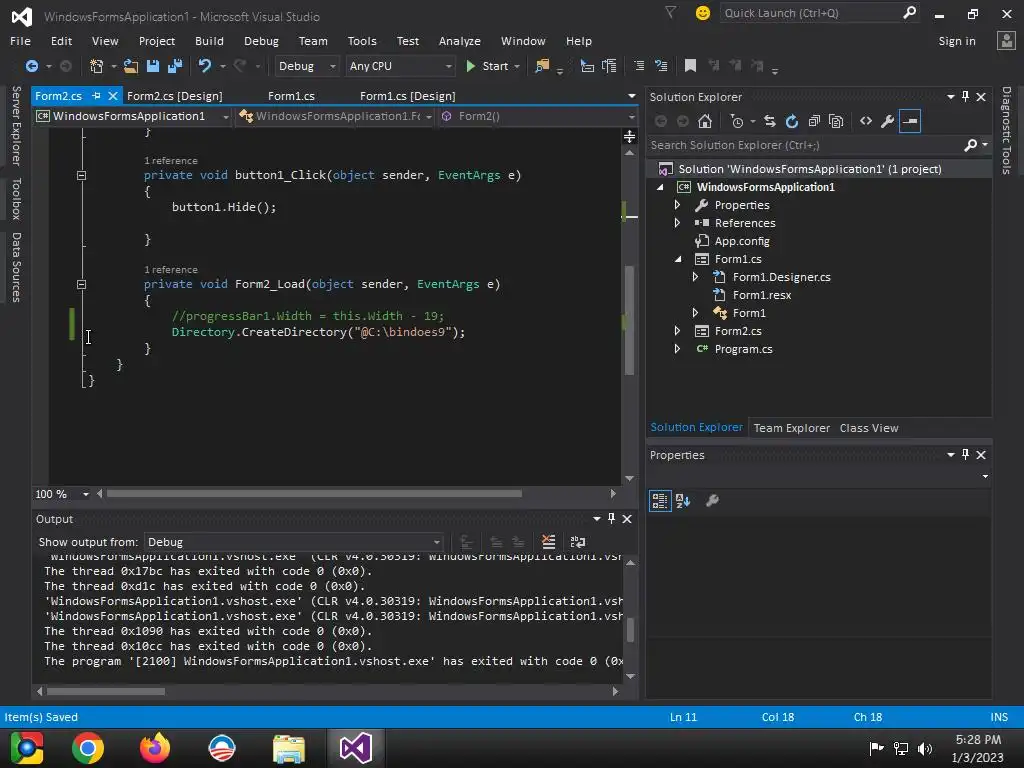Open the Toolbox side tab
Image resolution: width=1024 pixels, height=768 pixels.
[x=16, y=199]
